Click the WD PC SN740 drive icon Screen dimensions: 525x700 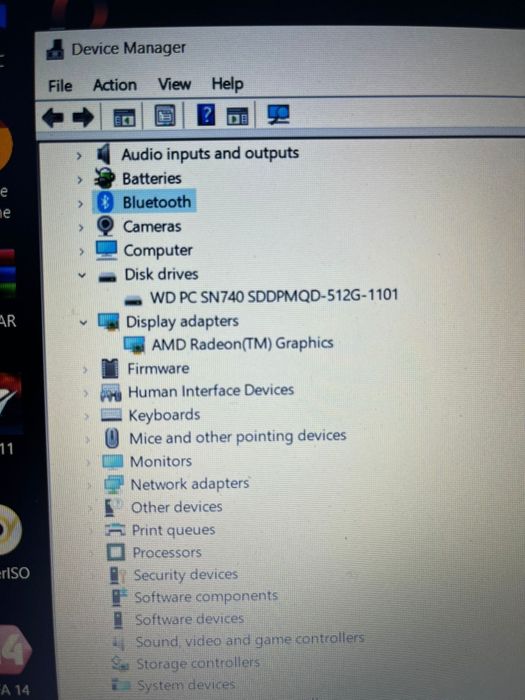[133, 301]
